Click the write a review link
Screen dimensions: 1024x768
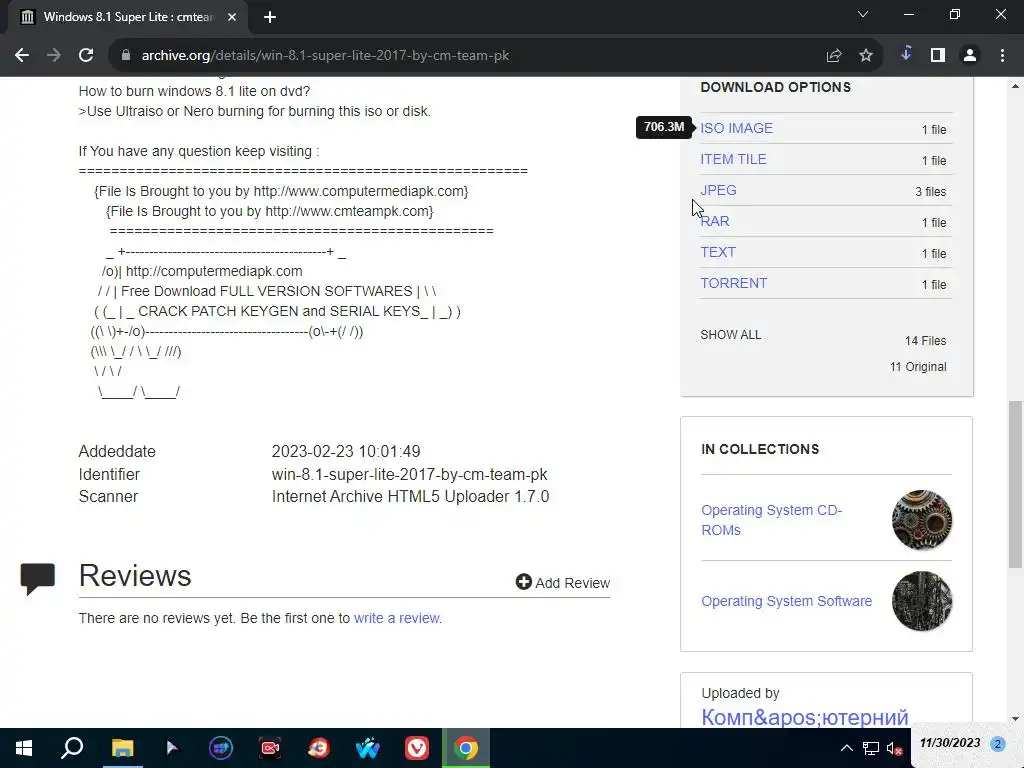396,618
